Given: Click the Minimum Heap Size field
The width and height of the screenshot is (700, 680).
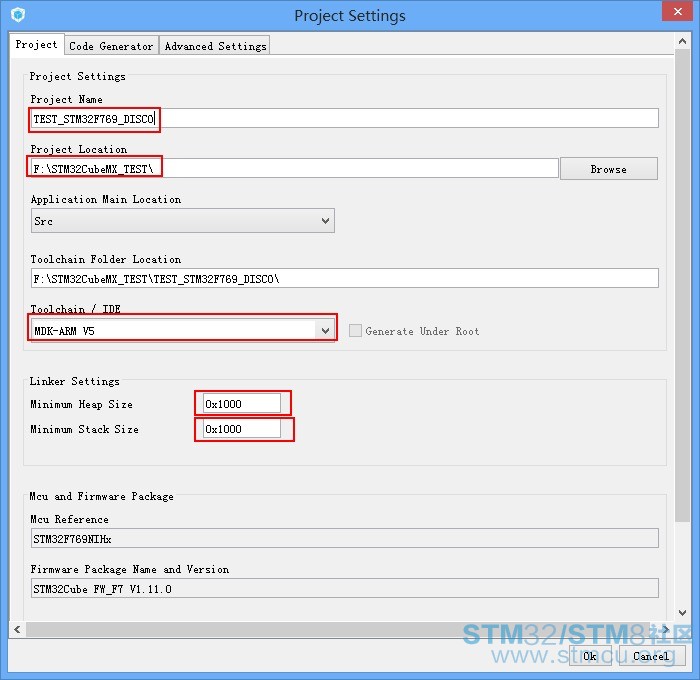Looking at the screenshot, I should coord(242,404).
